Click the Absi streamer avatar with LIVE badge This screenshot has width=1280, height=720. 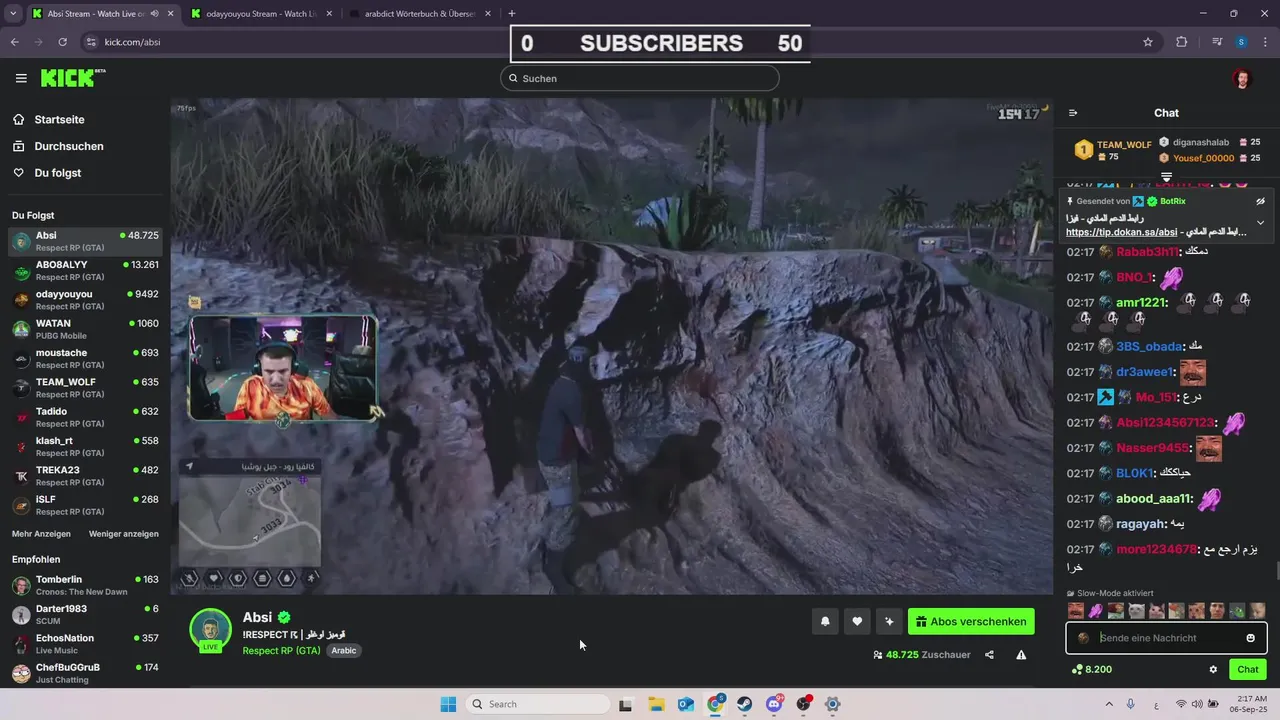tap(210, 630)
